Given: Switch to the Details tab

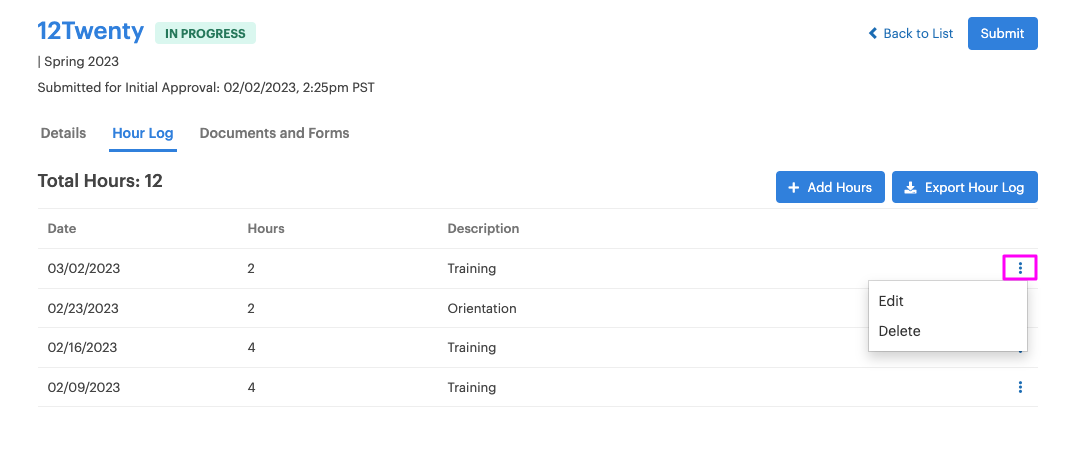Looking at the screenshot, I should coord(63,133).
